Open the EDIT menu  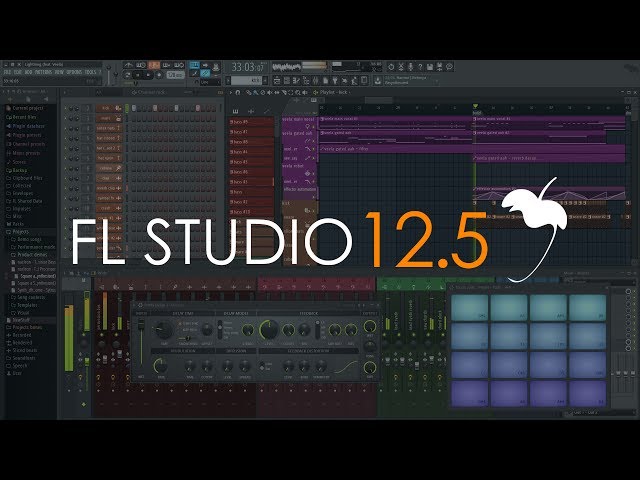pos(18,72)
